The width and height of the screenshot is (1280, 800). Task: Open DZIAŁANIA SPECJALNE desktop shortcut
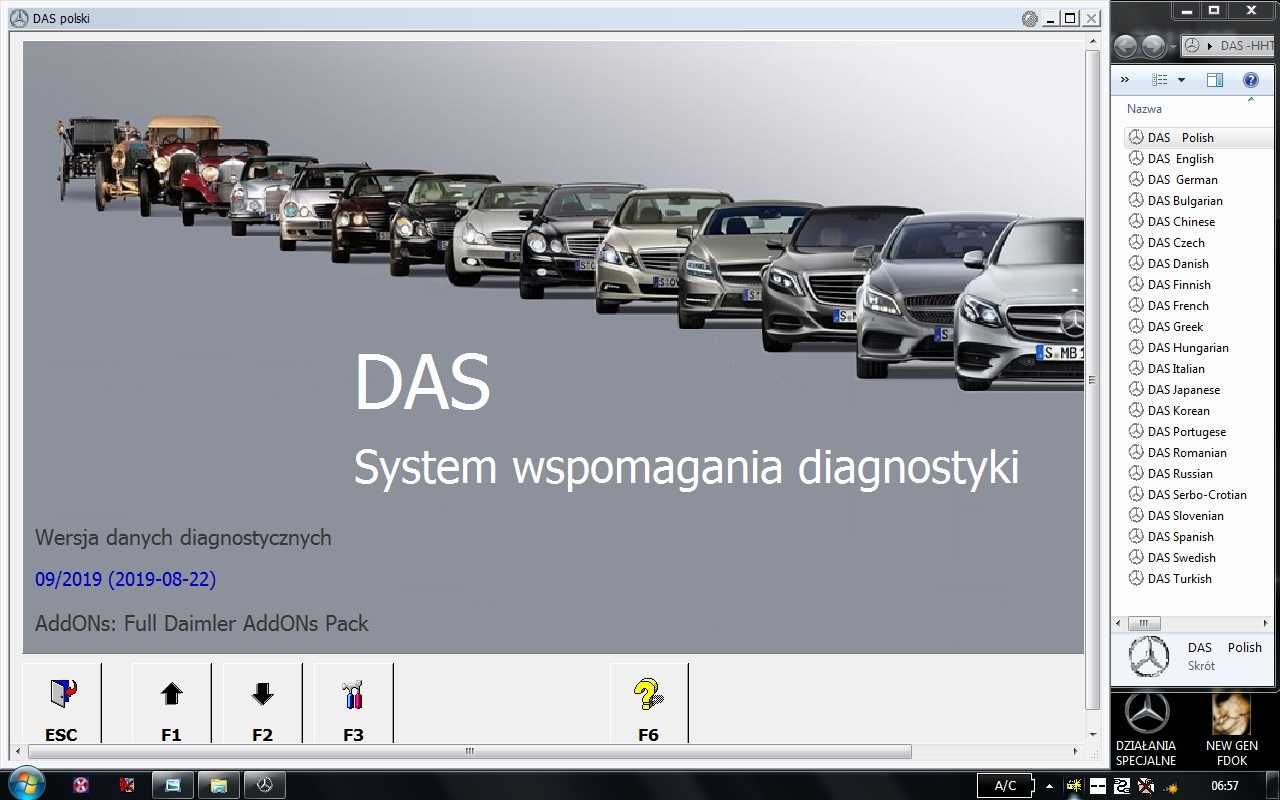pos(1146,728)
